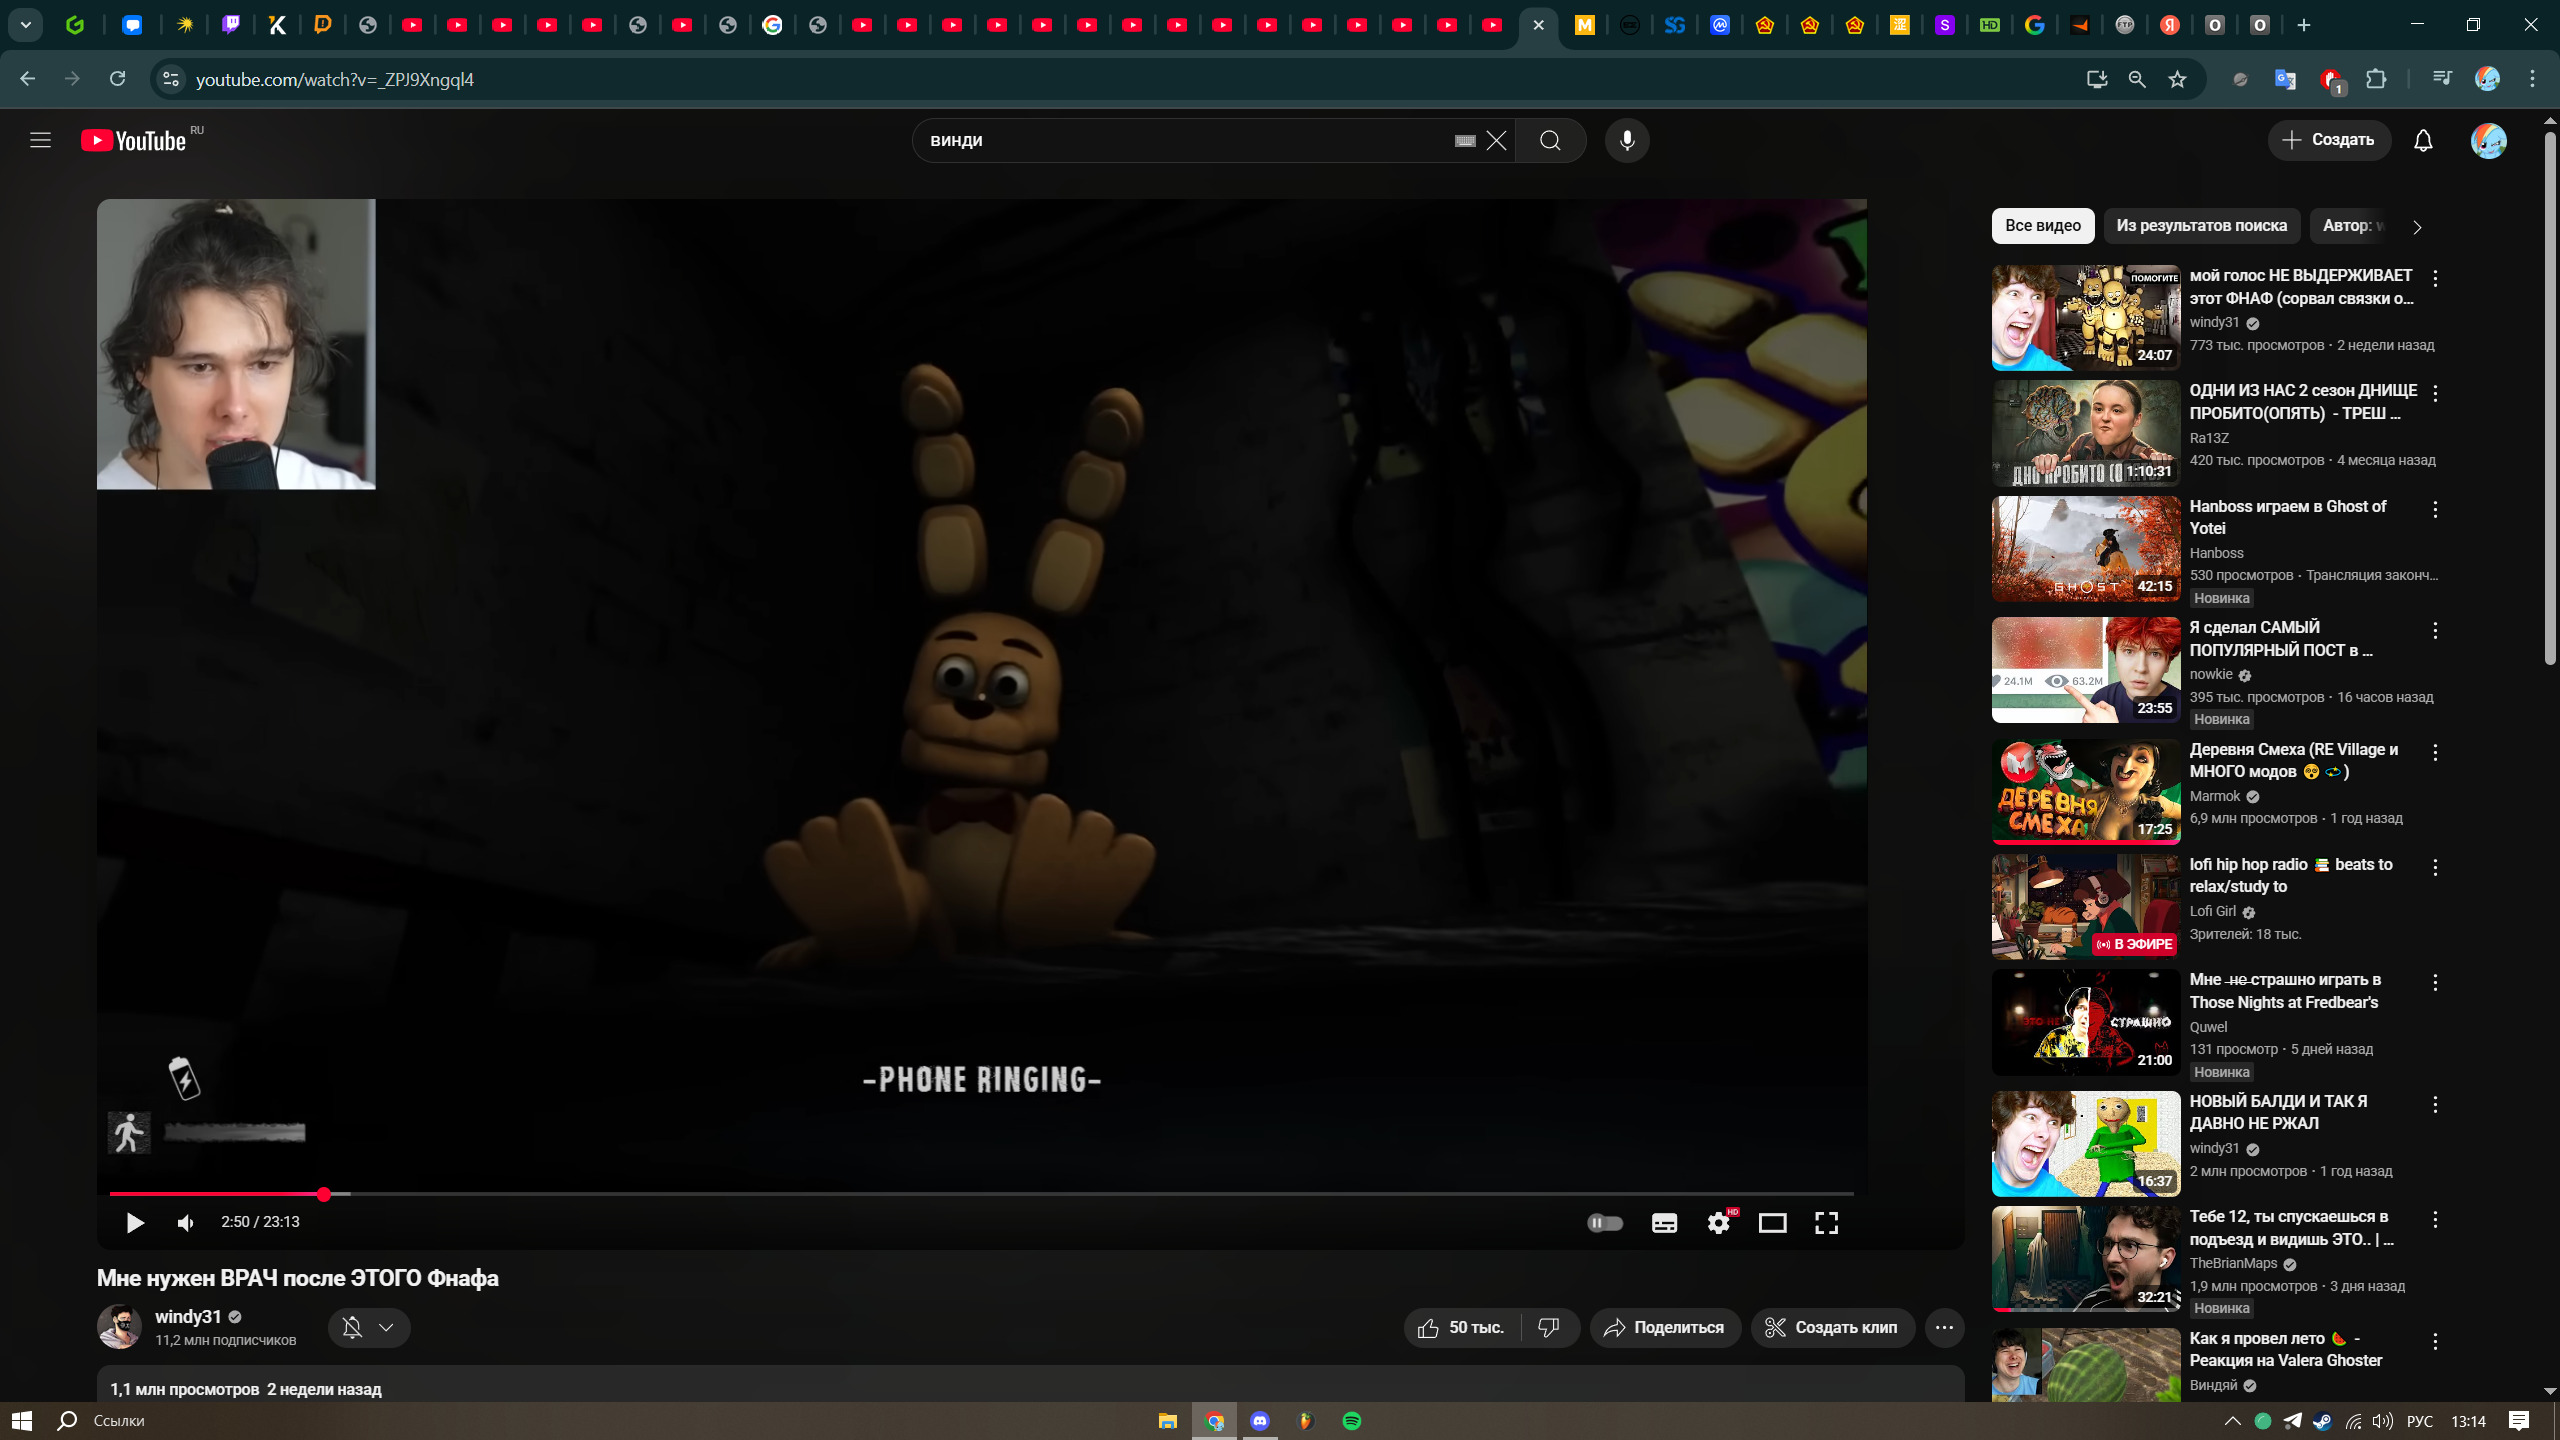Open the Lofi Girl live thumbnail
The width and height of the screenshot is (2560, 1440).
pyautogui.click(x=2085, y=906)
